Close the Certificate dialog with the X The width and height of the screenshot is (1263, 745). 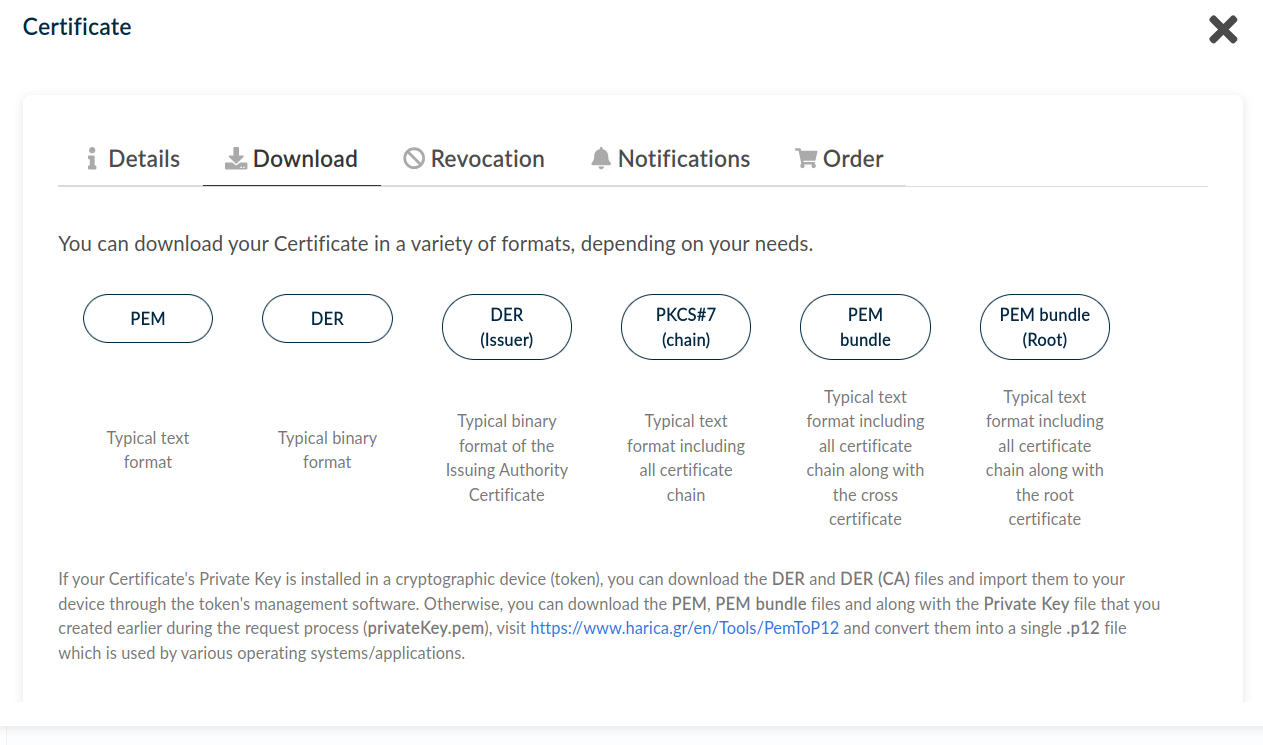1222,29
